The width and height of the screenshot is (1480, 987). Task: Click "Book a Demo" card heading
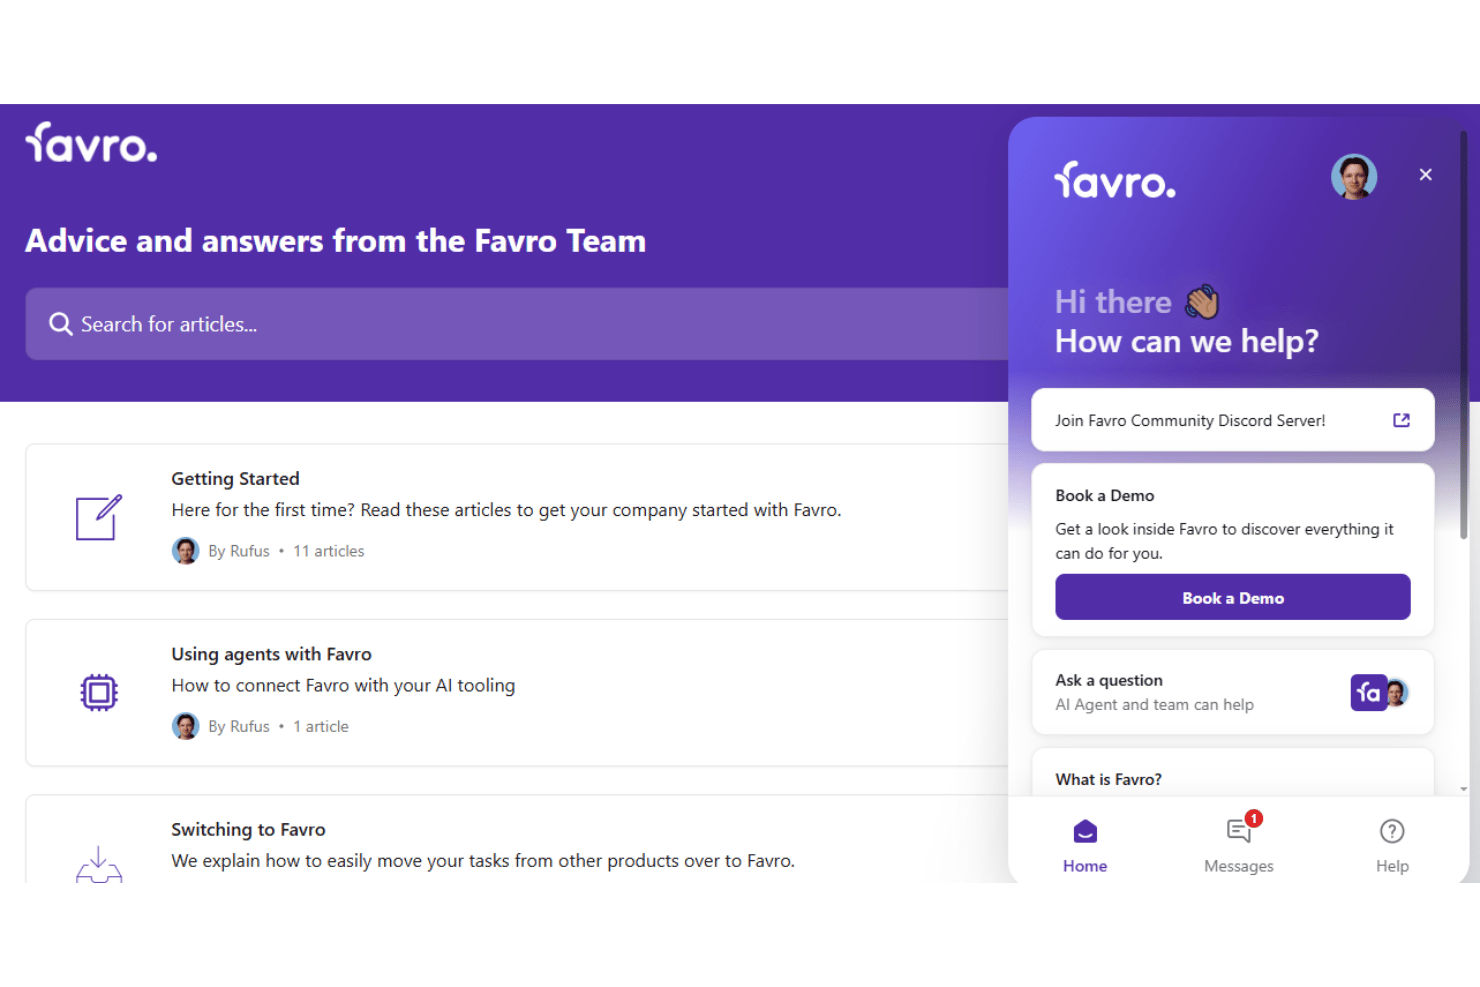tap(1105, 496)
